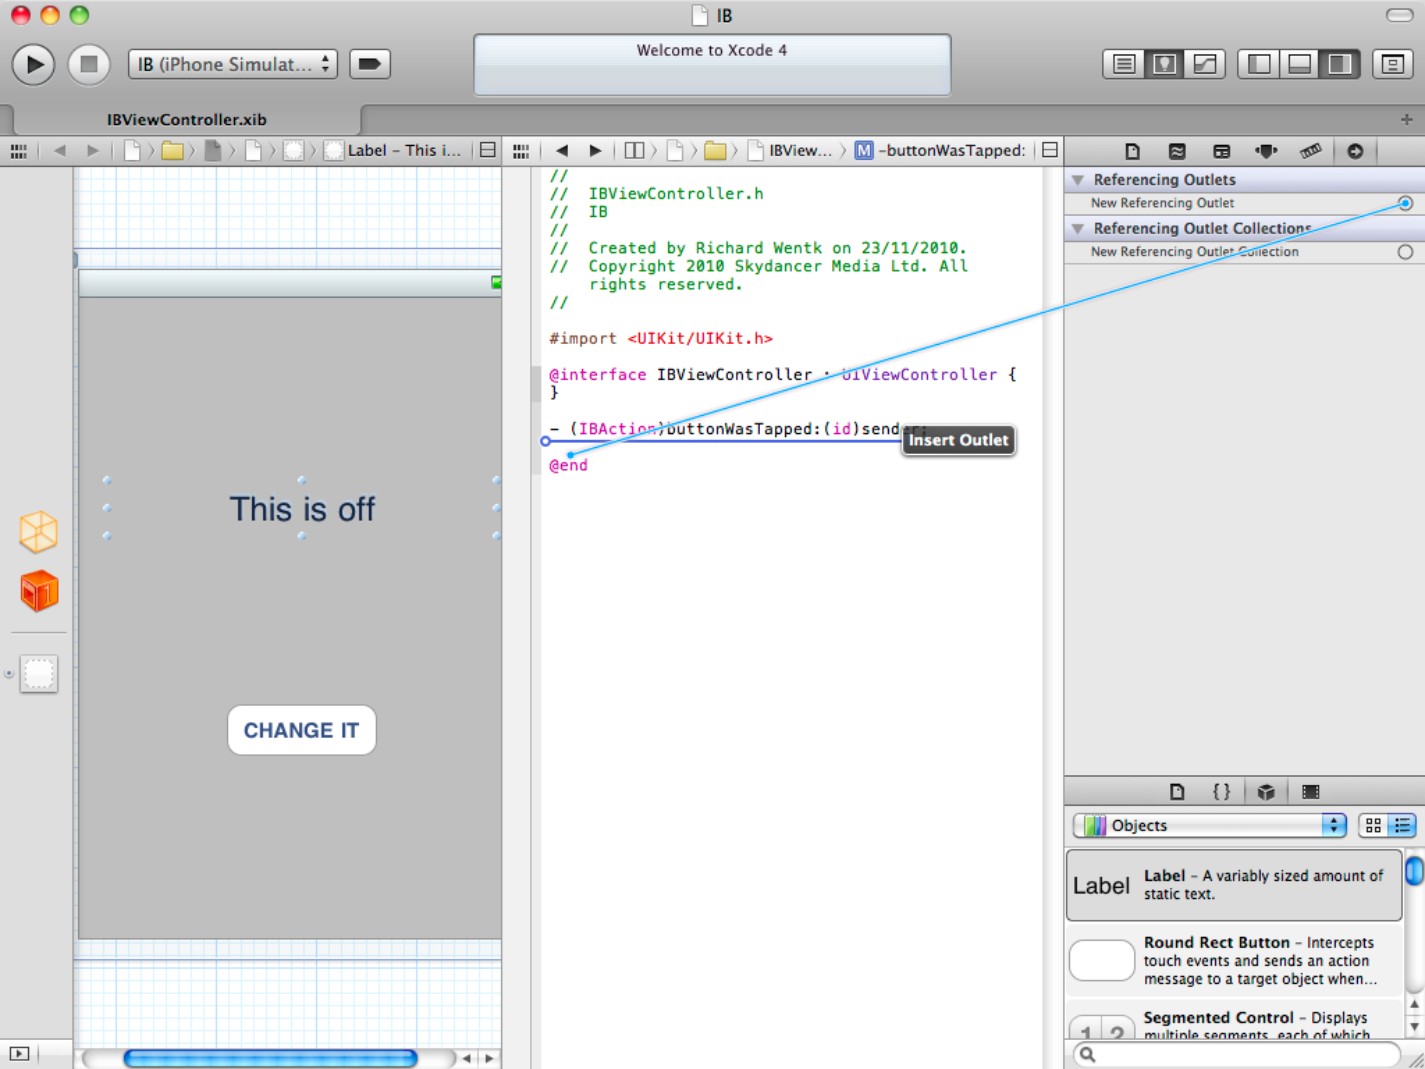This screenshot has width=1425, height=1069.
Task: Open related files menu in left editor
Action: 18,151
